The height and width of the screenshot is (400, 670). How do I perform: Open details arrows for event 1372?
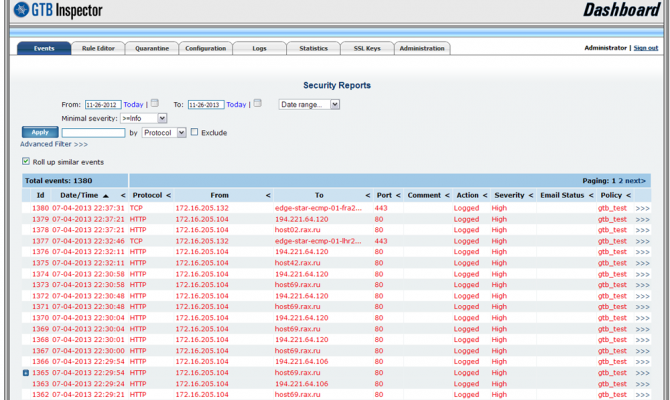click(x=642, y=296)
